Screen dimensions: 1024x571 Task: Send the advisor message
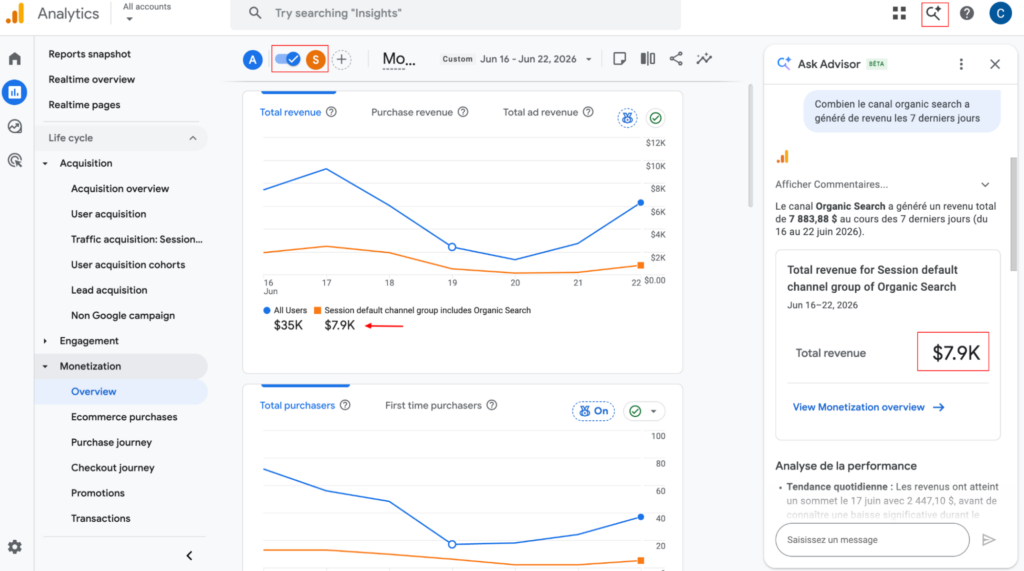point(989,540)
